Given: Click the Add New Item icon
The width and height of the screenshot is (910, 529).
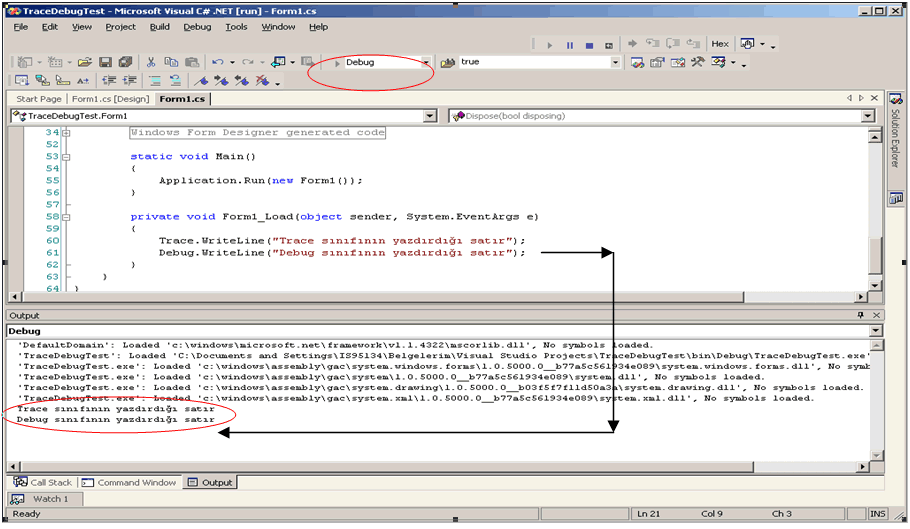Looking at the screenshot, I should click(55, 62).
